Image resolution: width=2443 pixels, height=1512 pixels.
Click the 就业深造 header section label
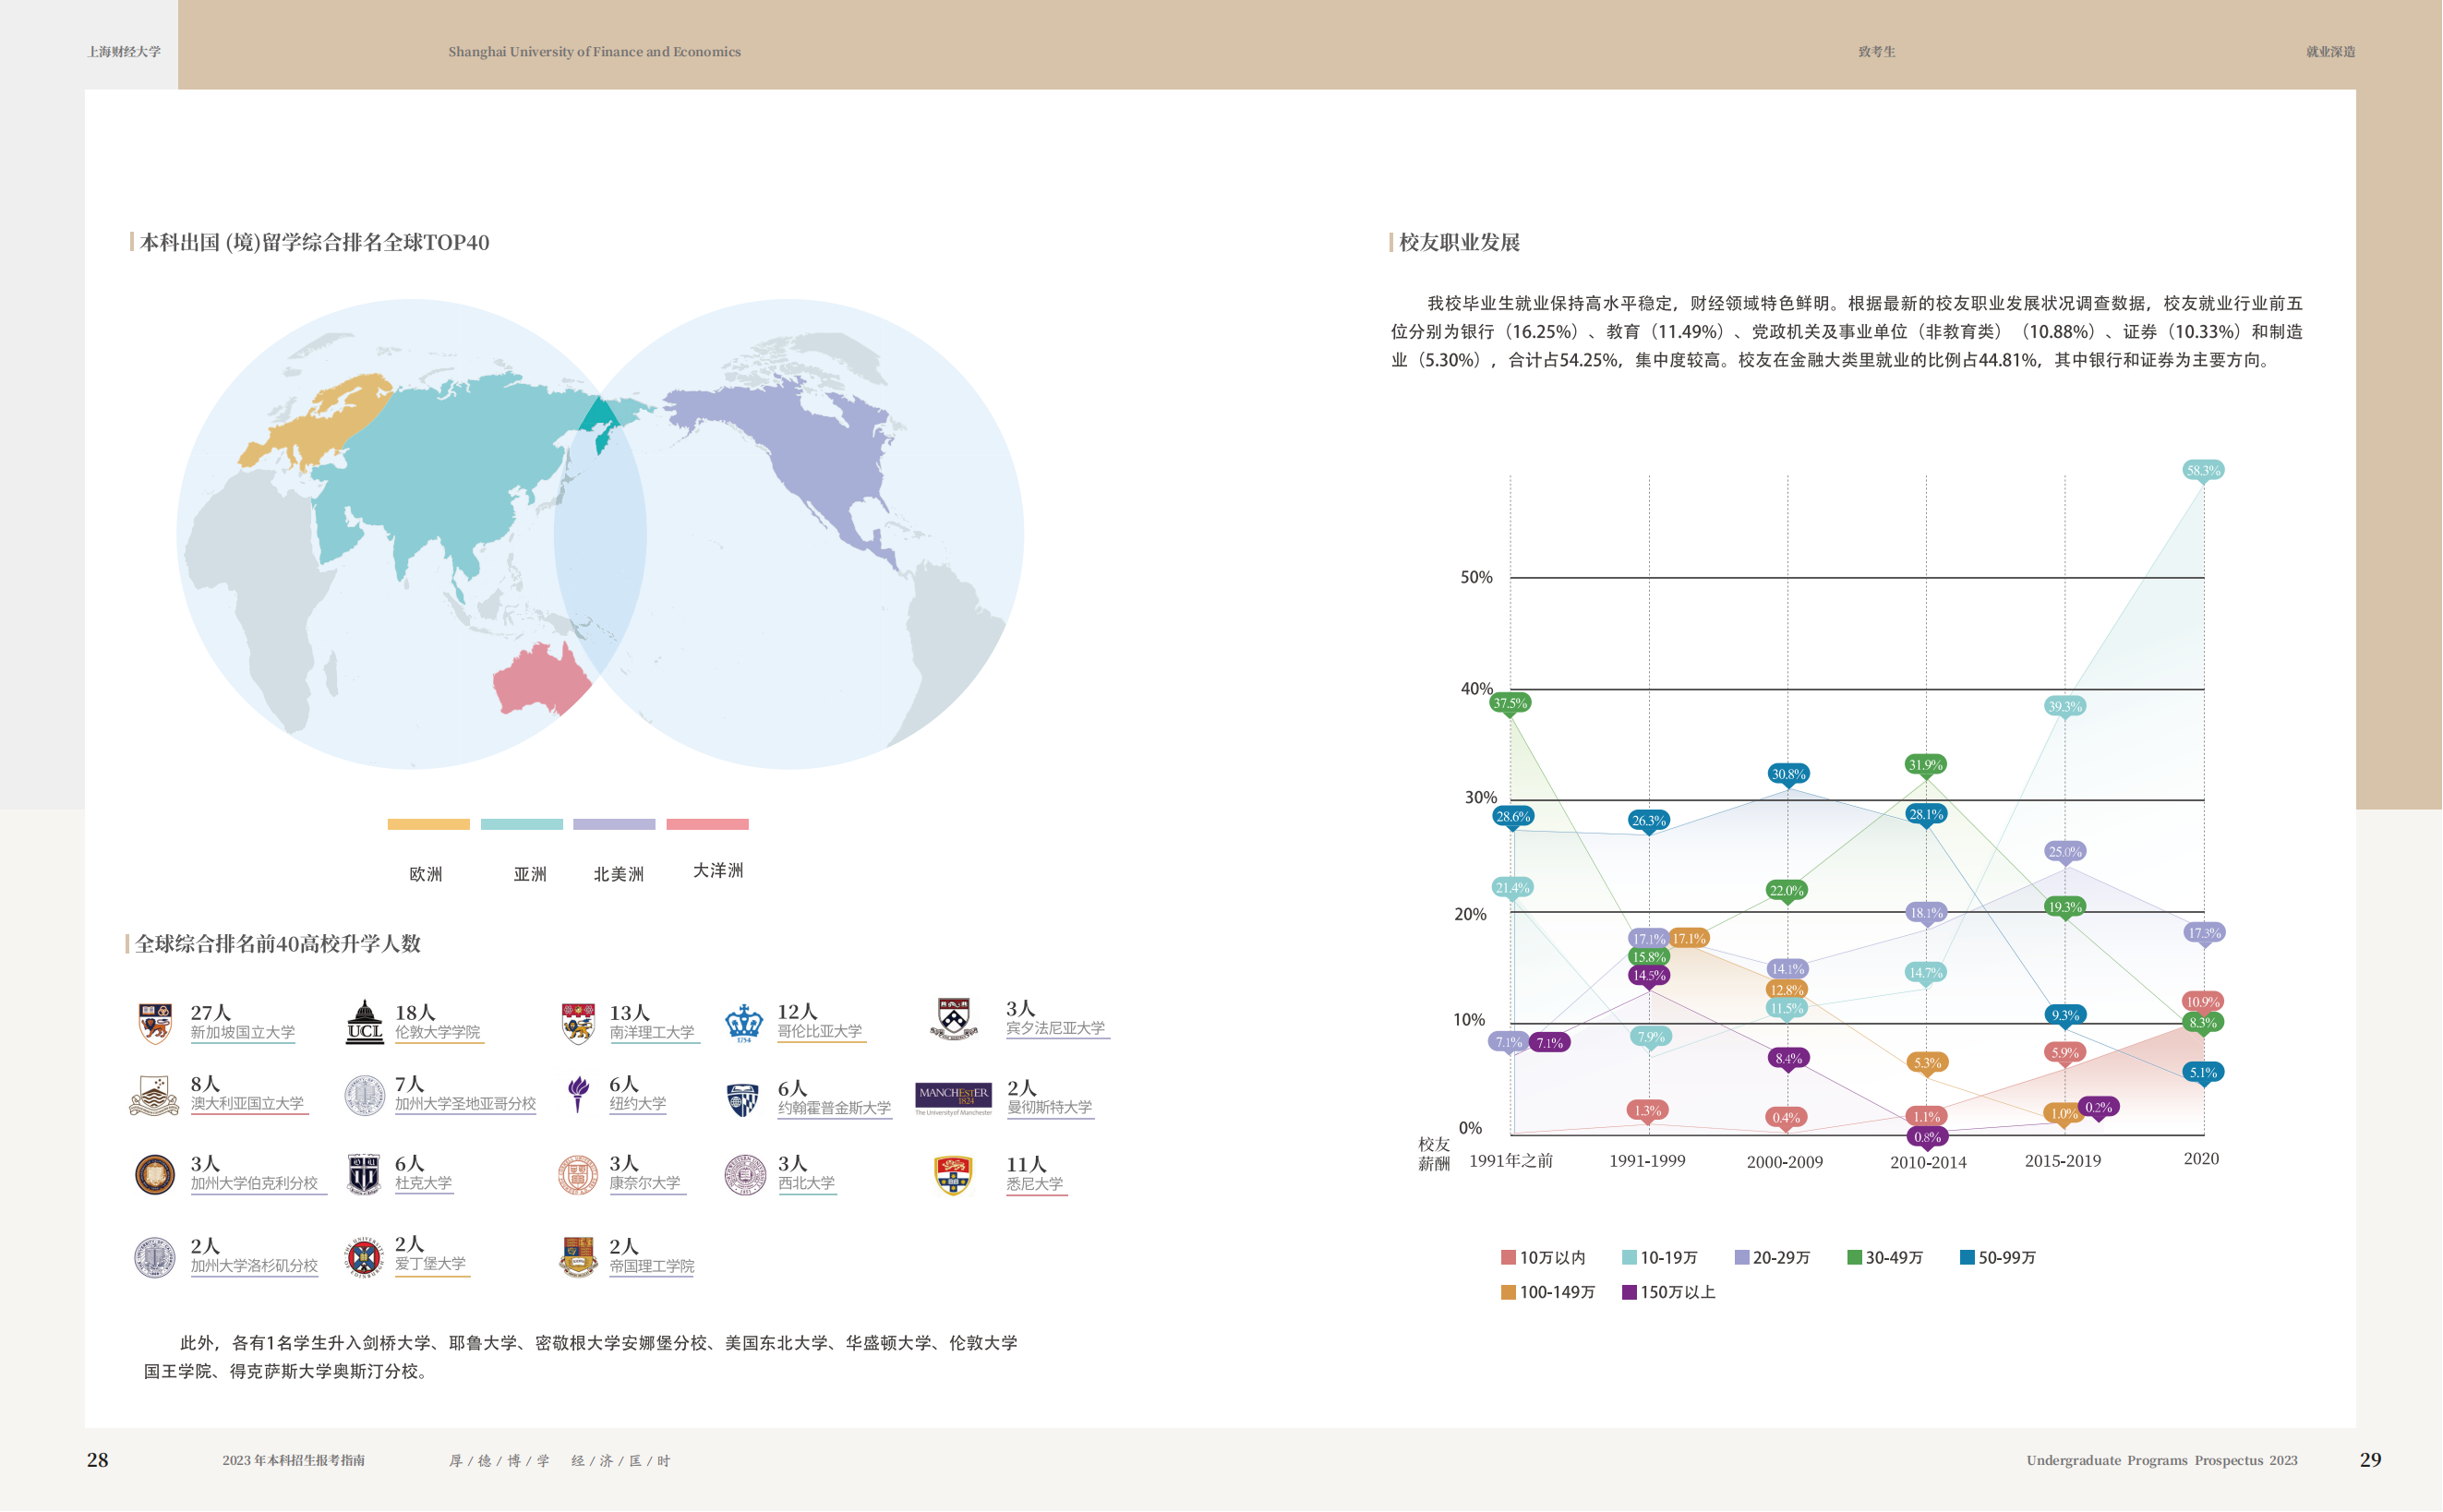coord(2330,52)
